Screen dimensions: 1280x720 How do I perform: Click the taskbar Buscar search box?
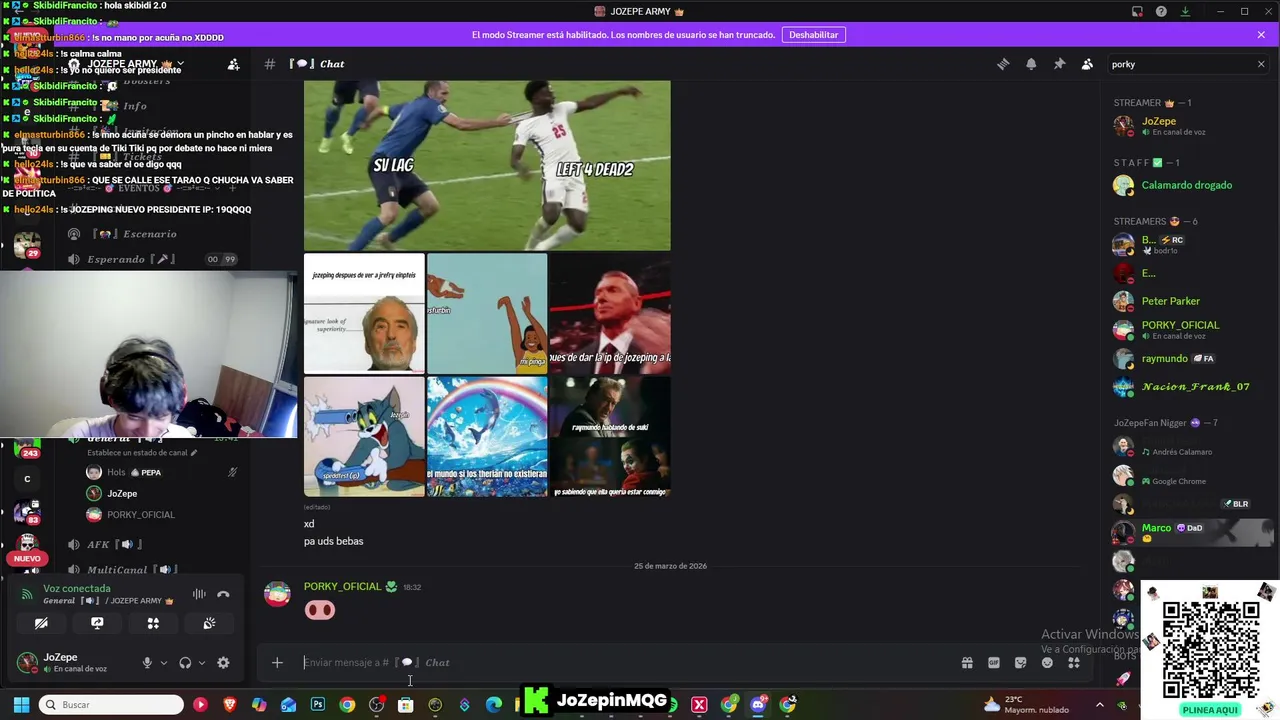coord(112,705)
